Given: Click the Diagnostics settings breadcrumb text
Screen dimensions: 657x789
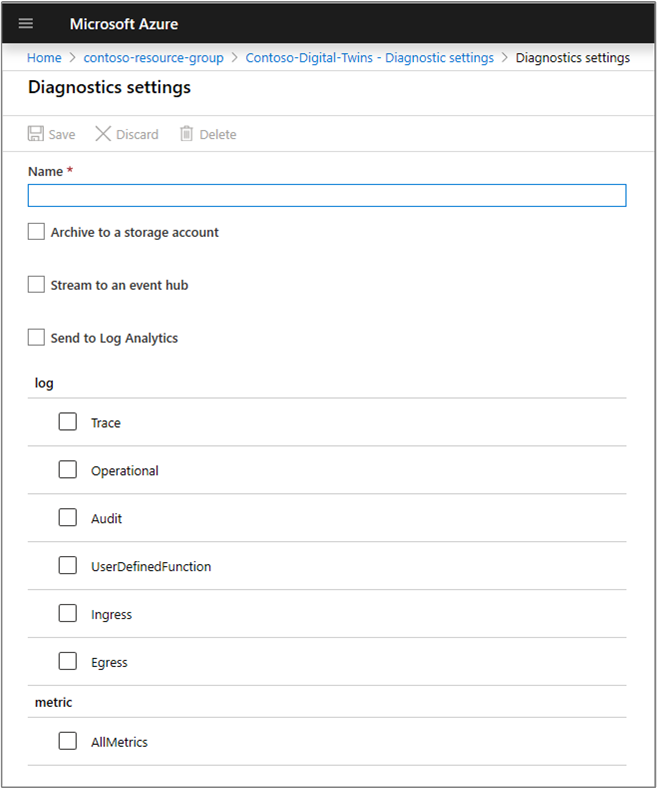Looking at the screenshot, I should (x=572, y=58).
